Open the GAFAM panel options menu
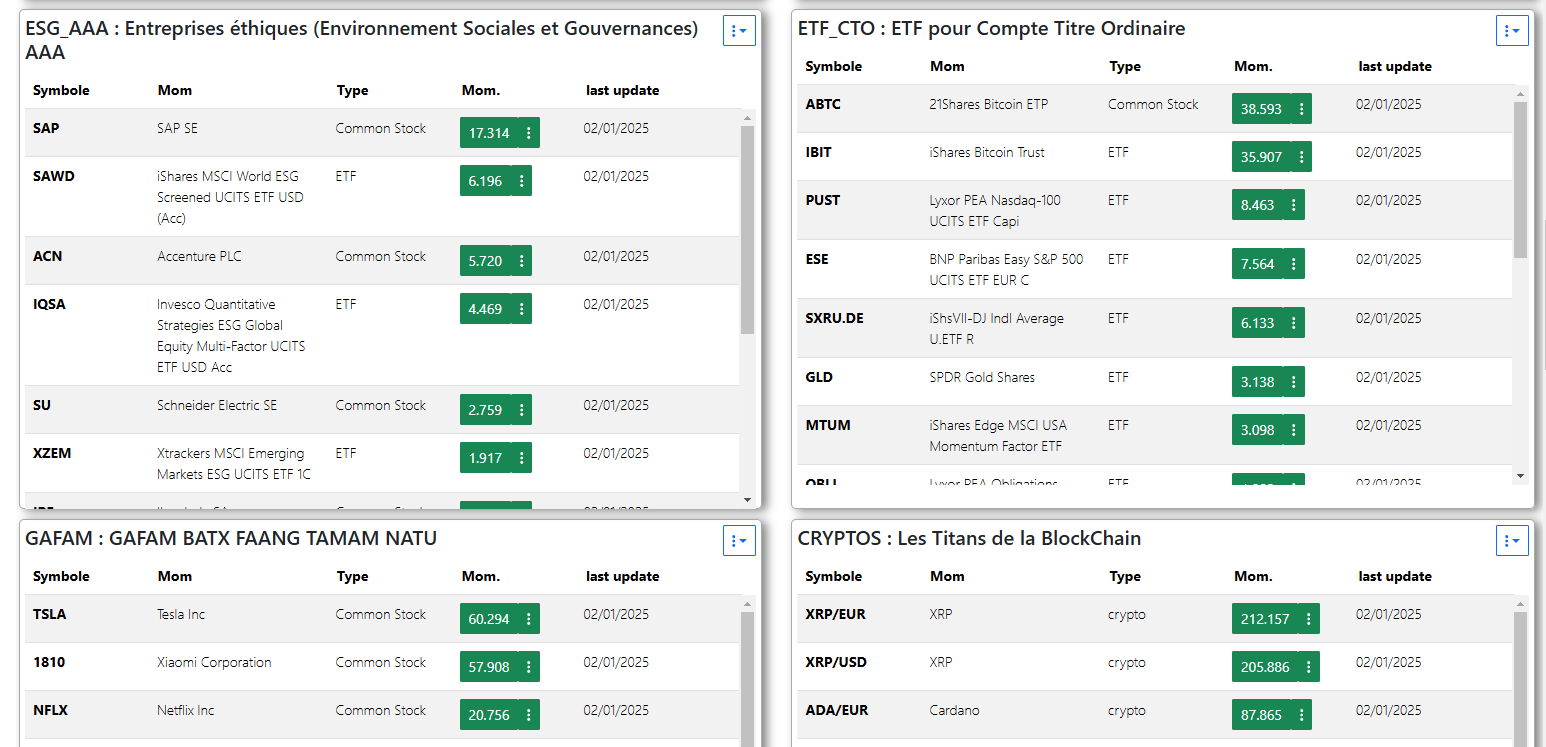The height and width of the screenshot is (747, 1546). (x=739, y=540)
